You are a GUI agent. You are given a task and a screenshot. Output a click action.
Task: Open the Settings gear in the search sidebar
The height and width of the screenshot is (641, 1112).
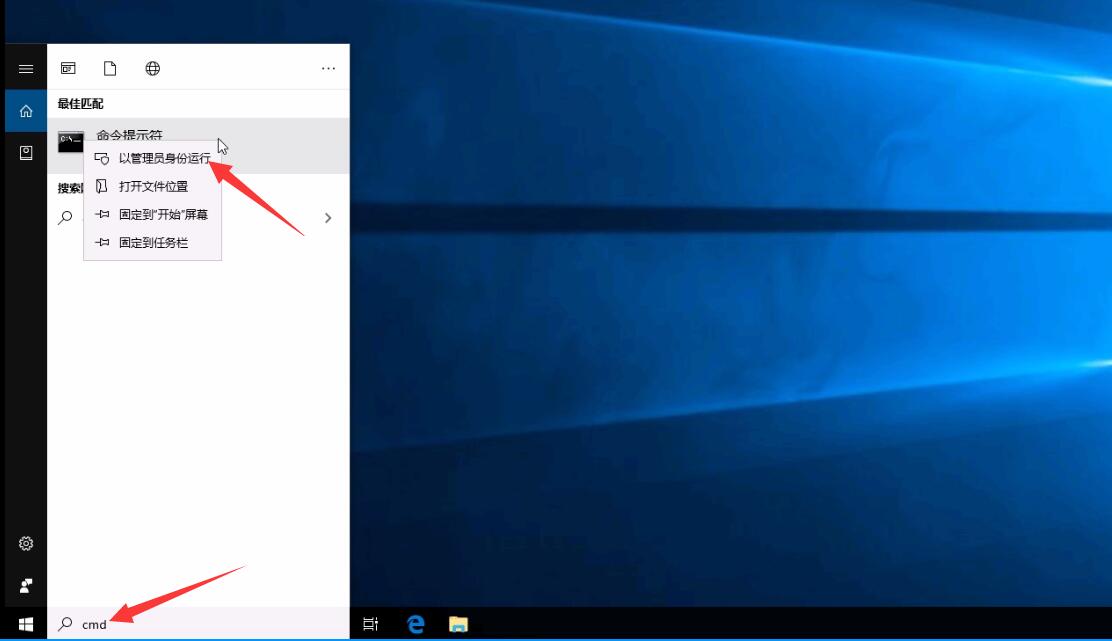click(26, 543)
